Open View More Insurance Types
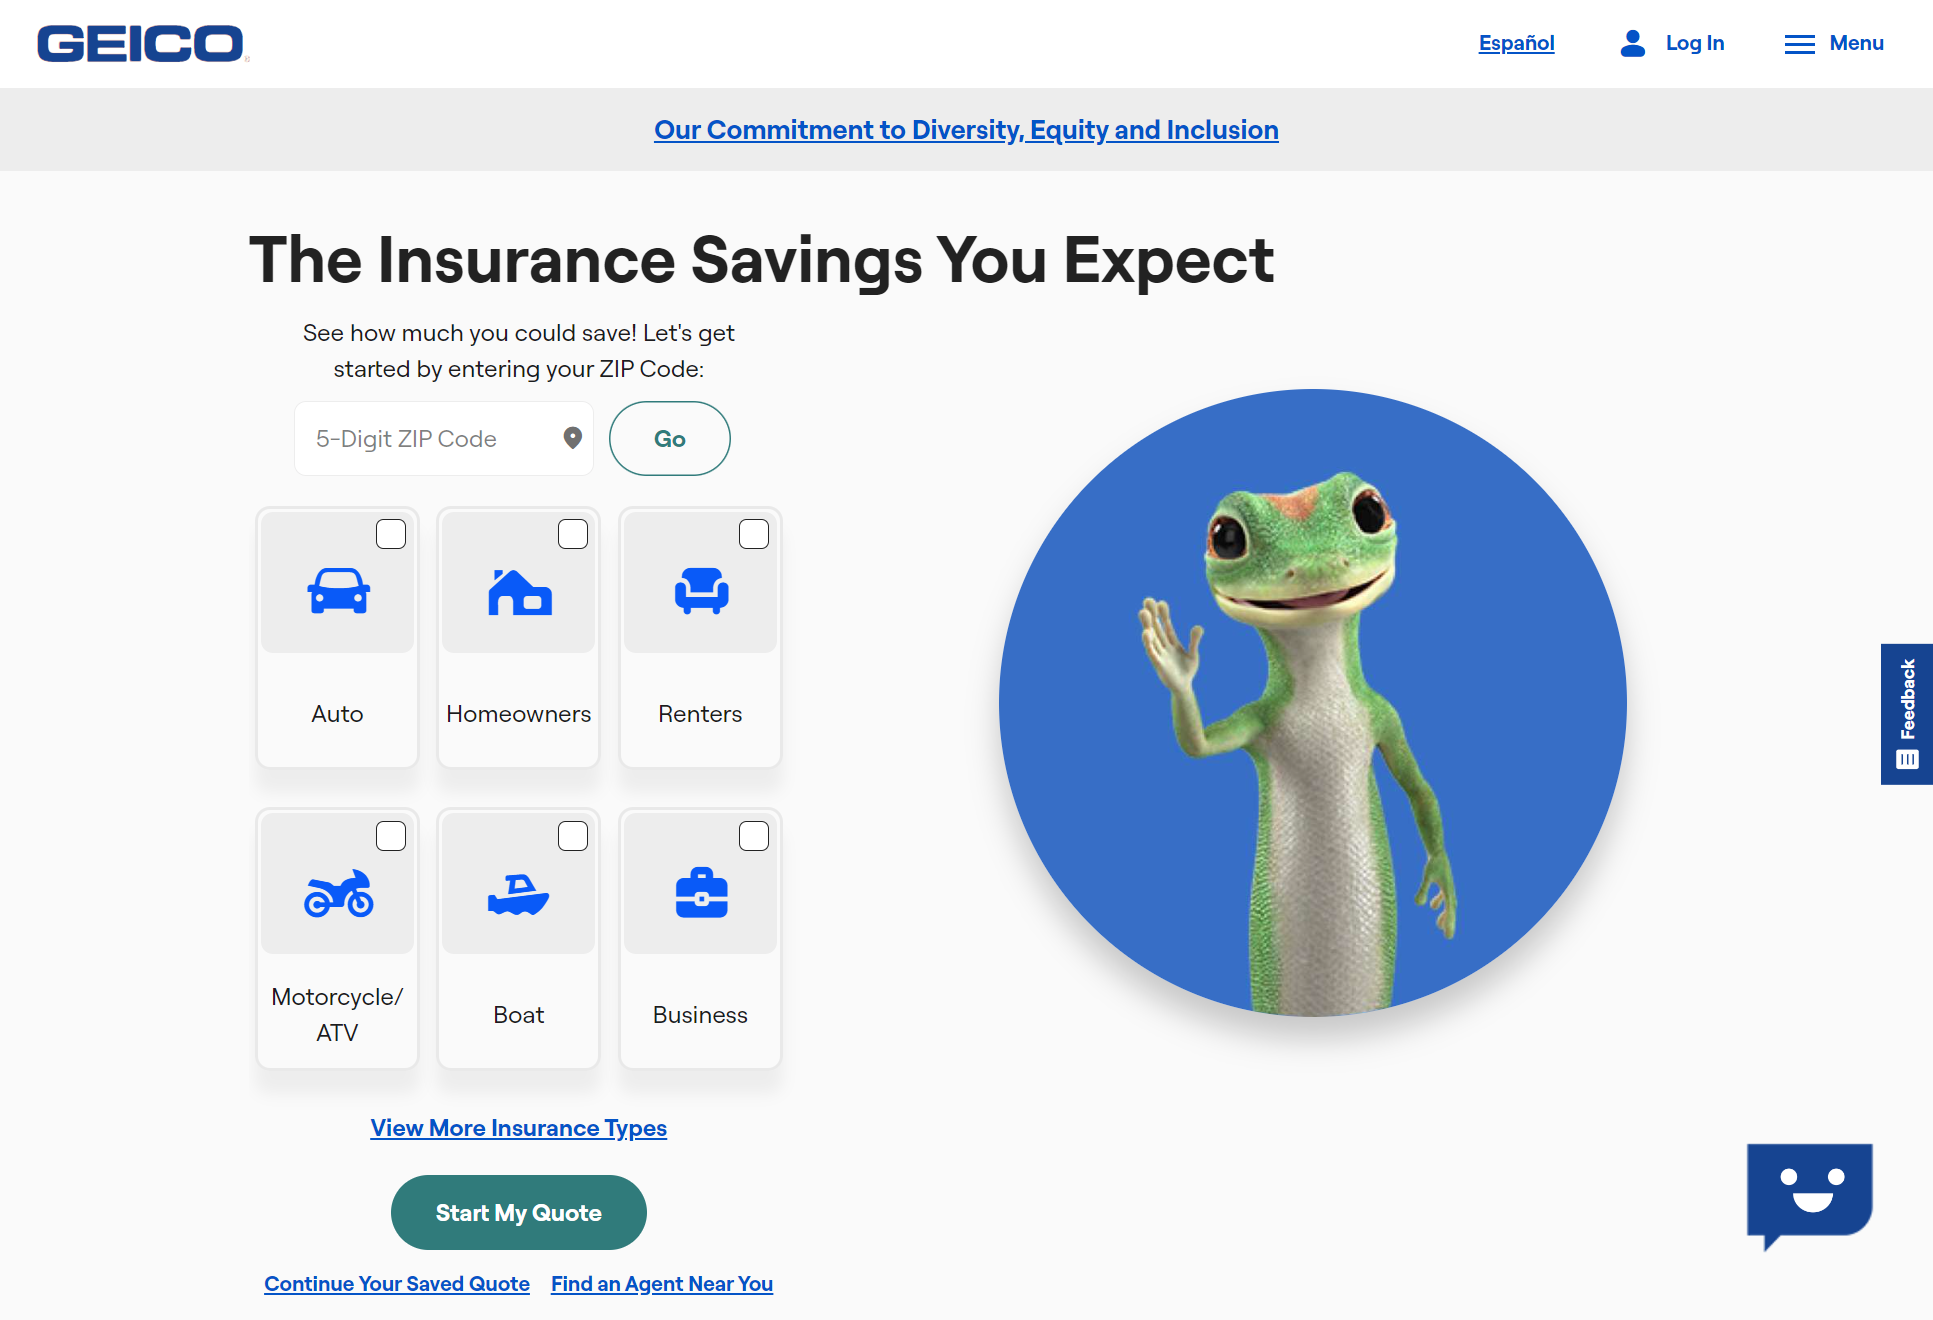 (517, 1128)
